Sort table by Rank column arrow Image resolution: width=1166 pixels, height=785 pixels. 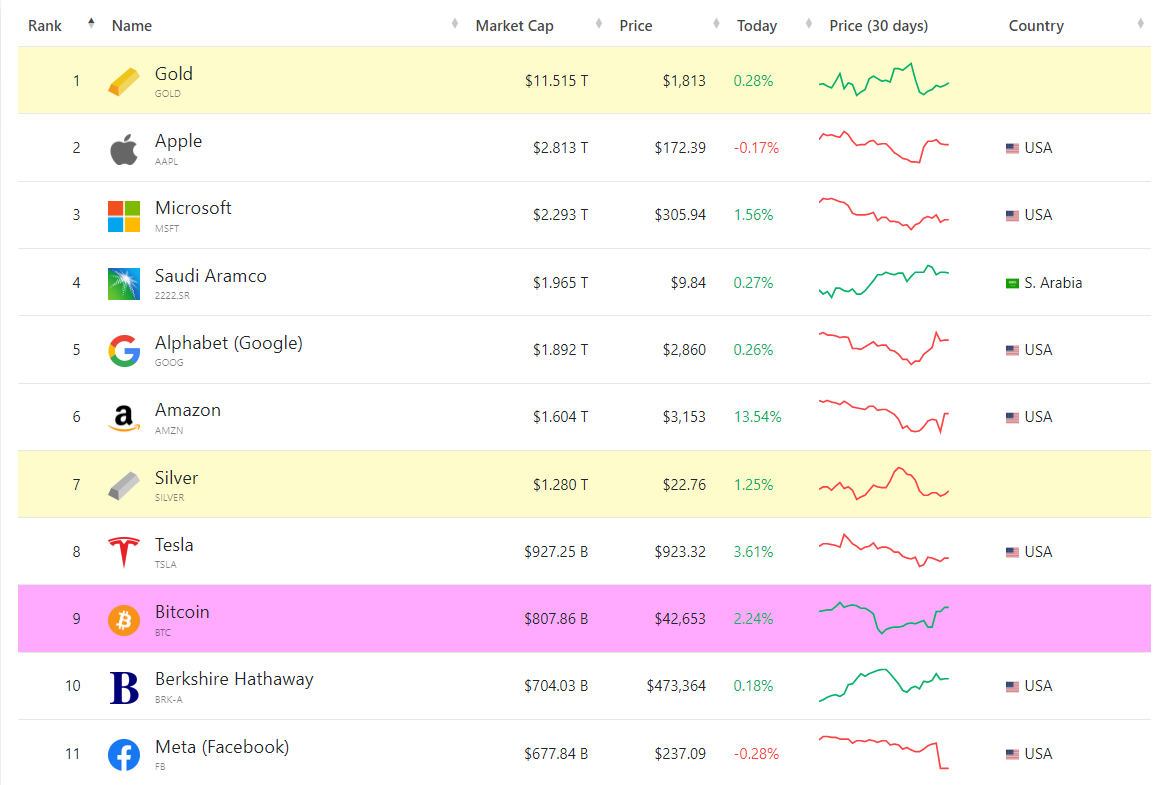click(x=91, y=23)
